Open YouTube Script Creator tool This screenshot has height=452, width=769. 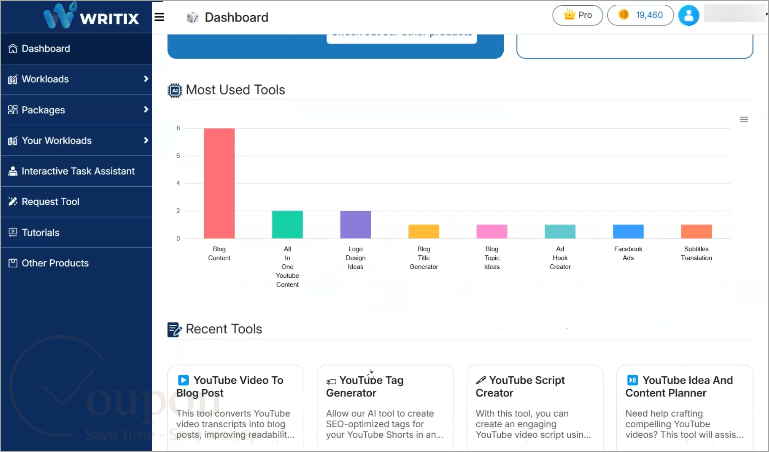[x=535, y=408]
